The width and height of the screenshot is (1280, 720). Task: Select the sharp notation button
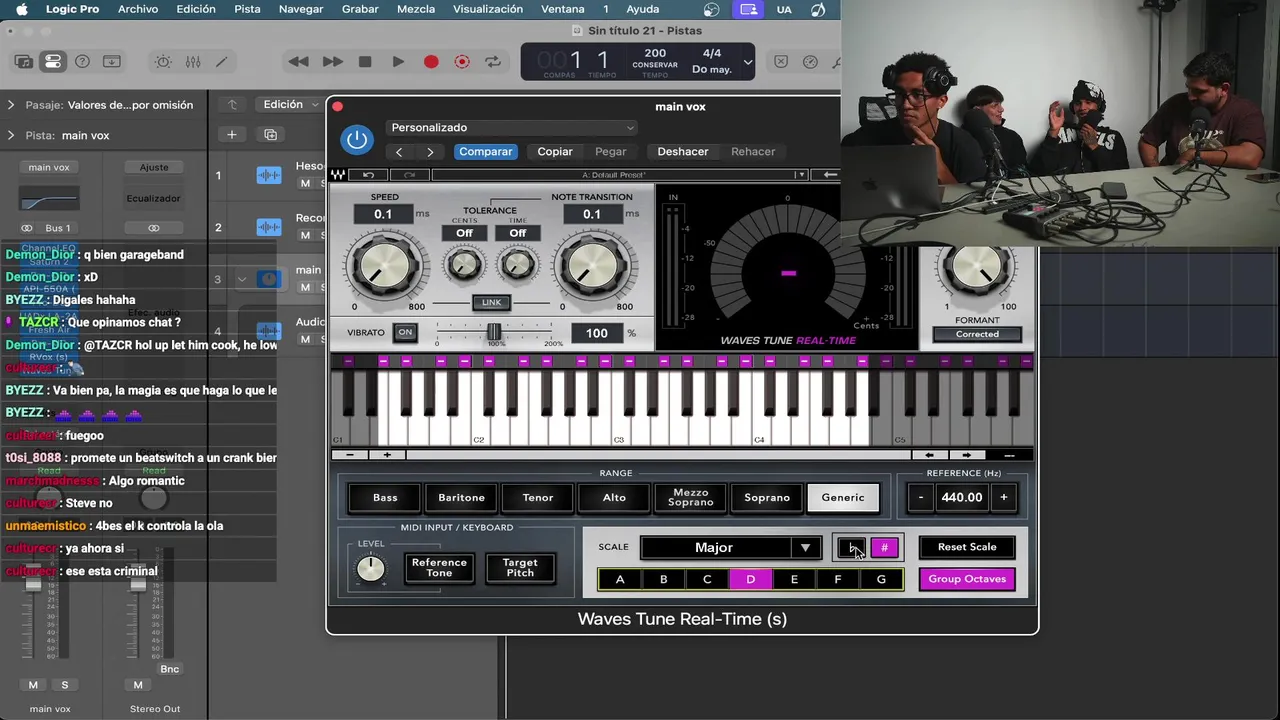[884, 547]
